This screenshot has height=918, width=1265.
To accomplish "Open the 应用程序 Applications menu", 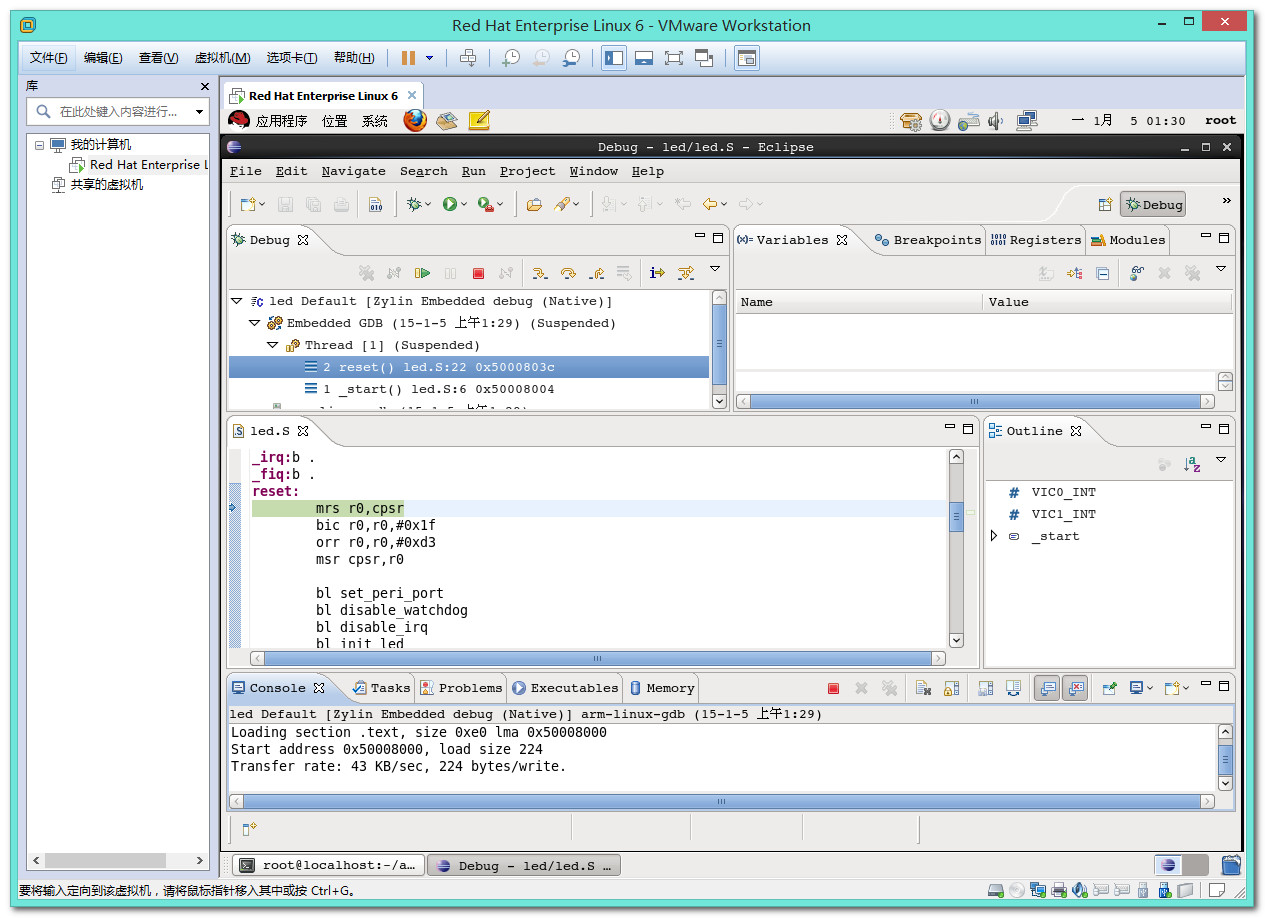I will tap(281, 121).
